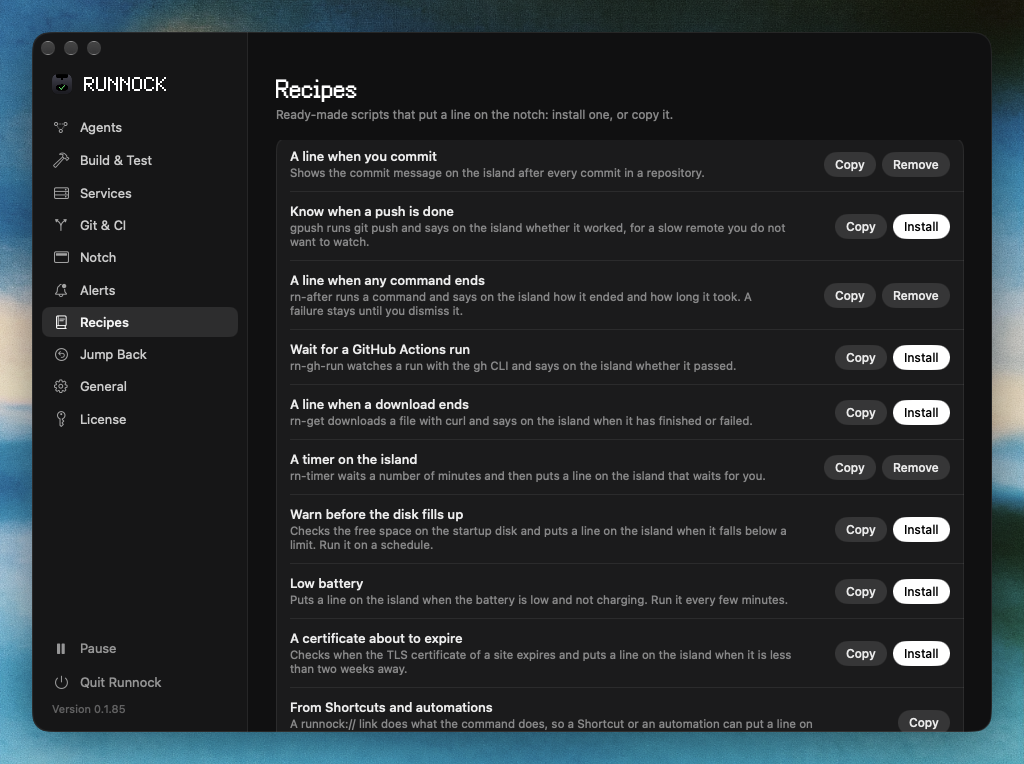
Task: Copy the 'Low battery' script
Action: (860, 592)
